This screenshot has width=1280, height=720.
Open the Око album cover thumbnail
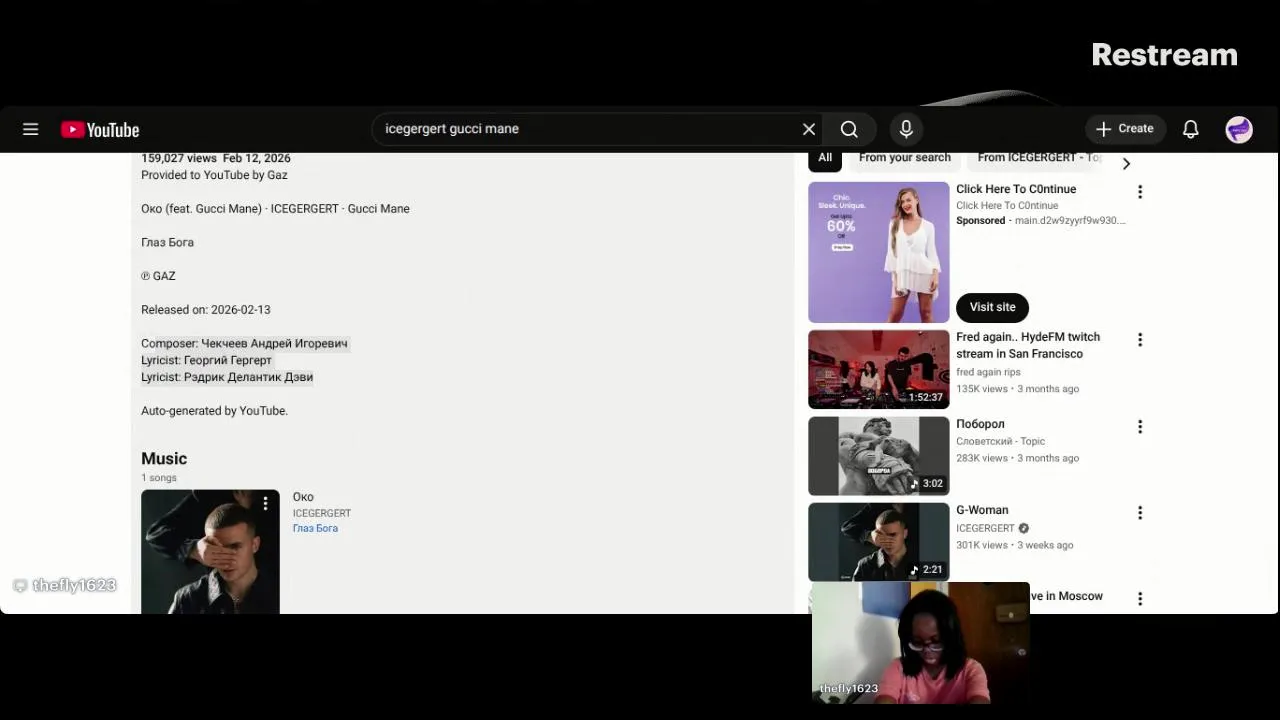pos(210,551)
